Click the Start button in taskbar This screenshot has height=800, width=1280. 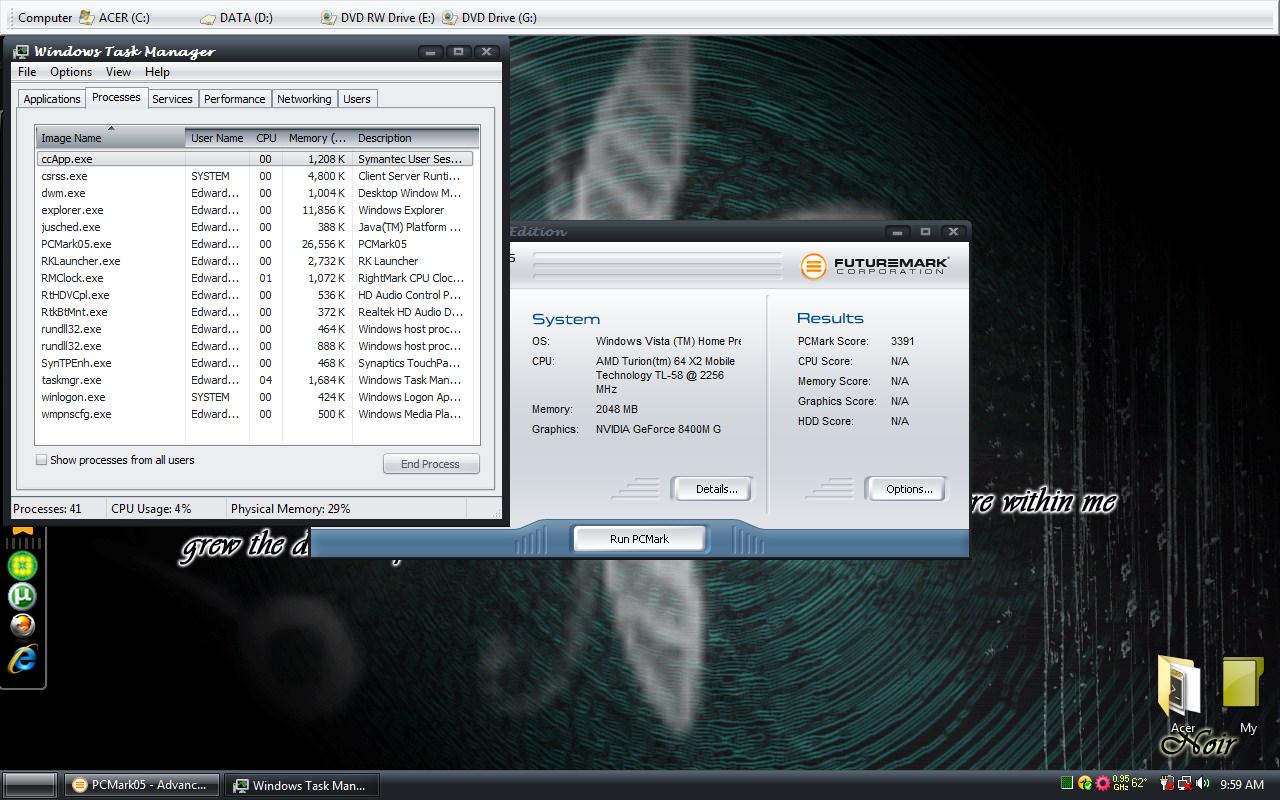30,785
